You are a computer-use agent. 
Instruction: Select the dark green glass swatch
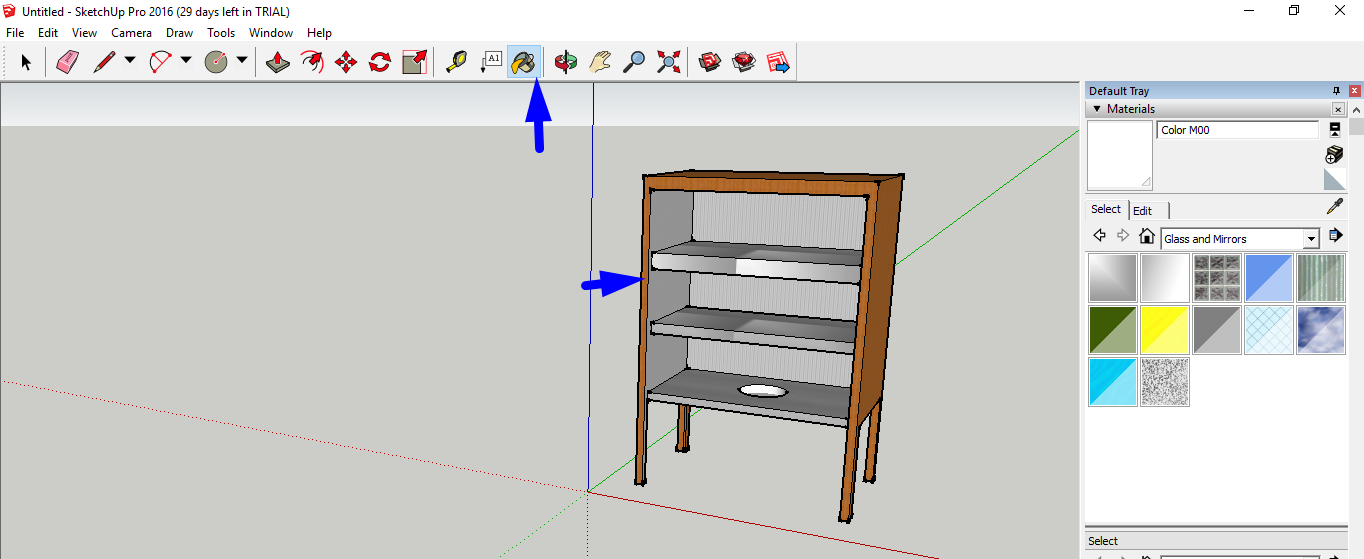tap(1113, 330)
